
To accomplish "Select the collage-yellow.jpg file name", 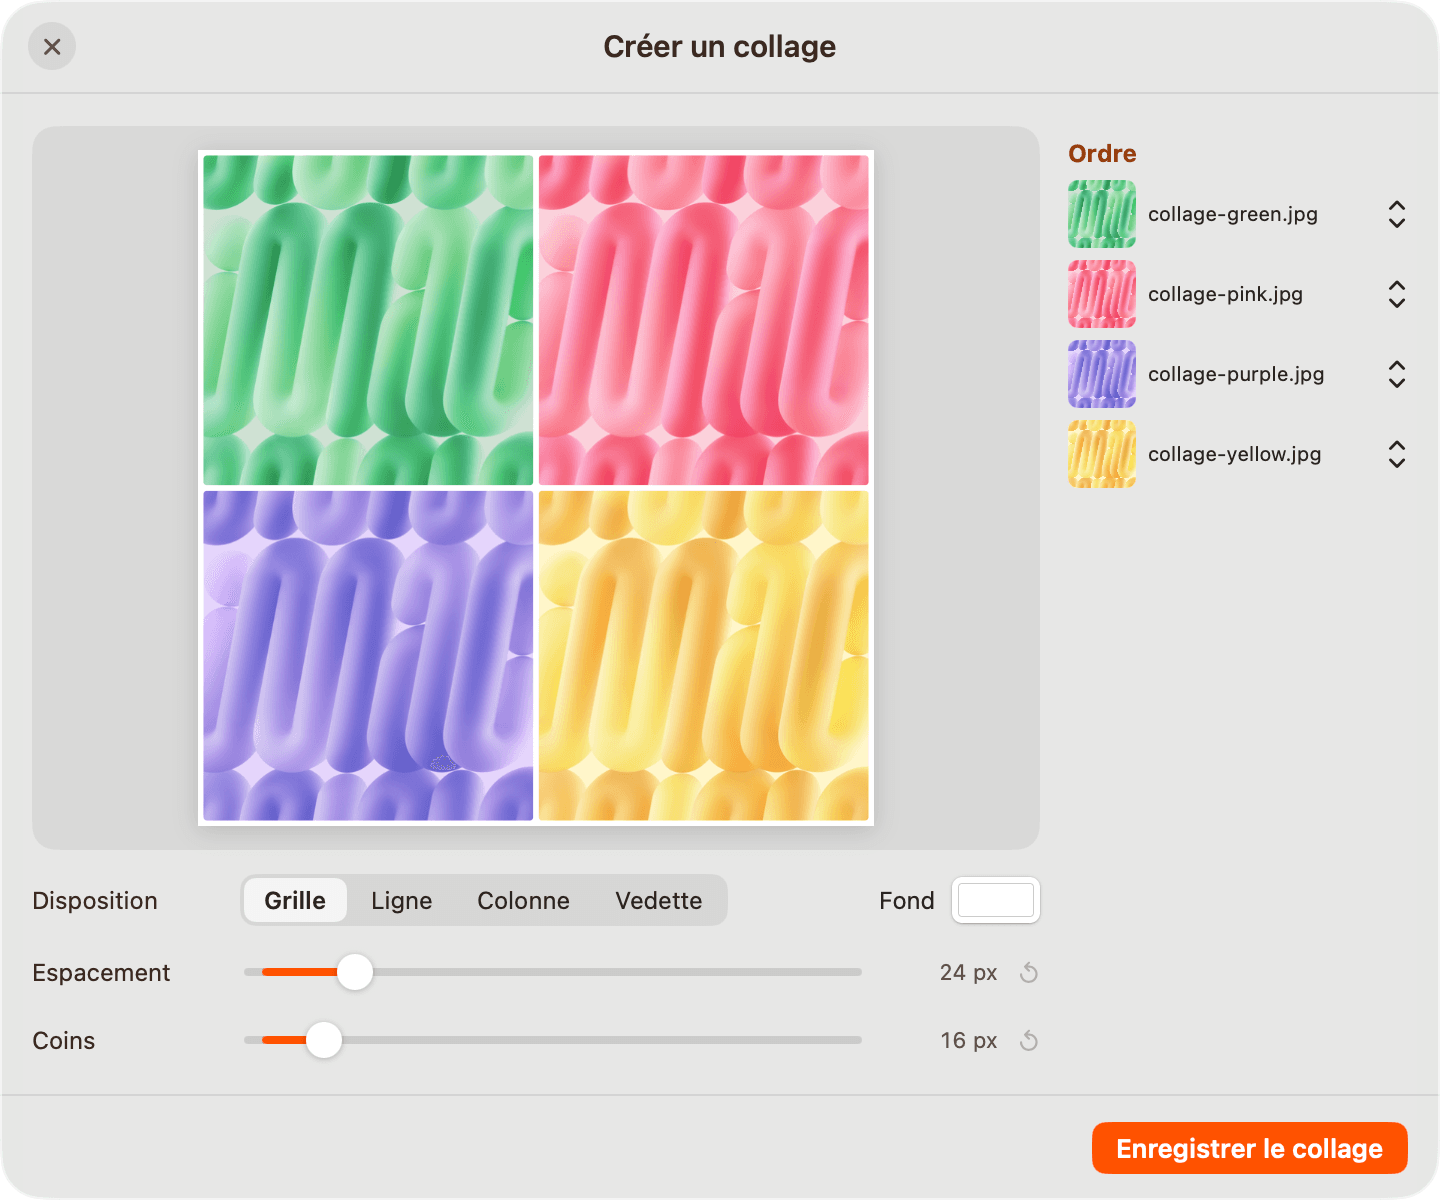I will tap(1234, 454).
